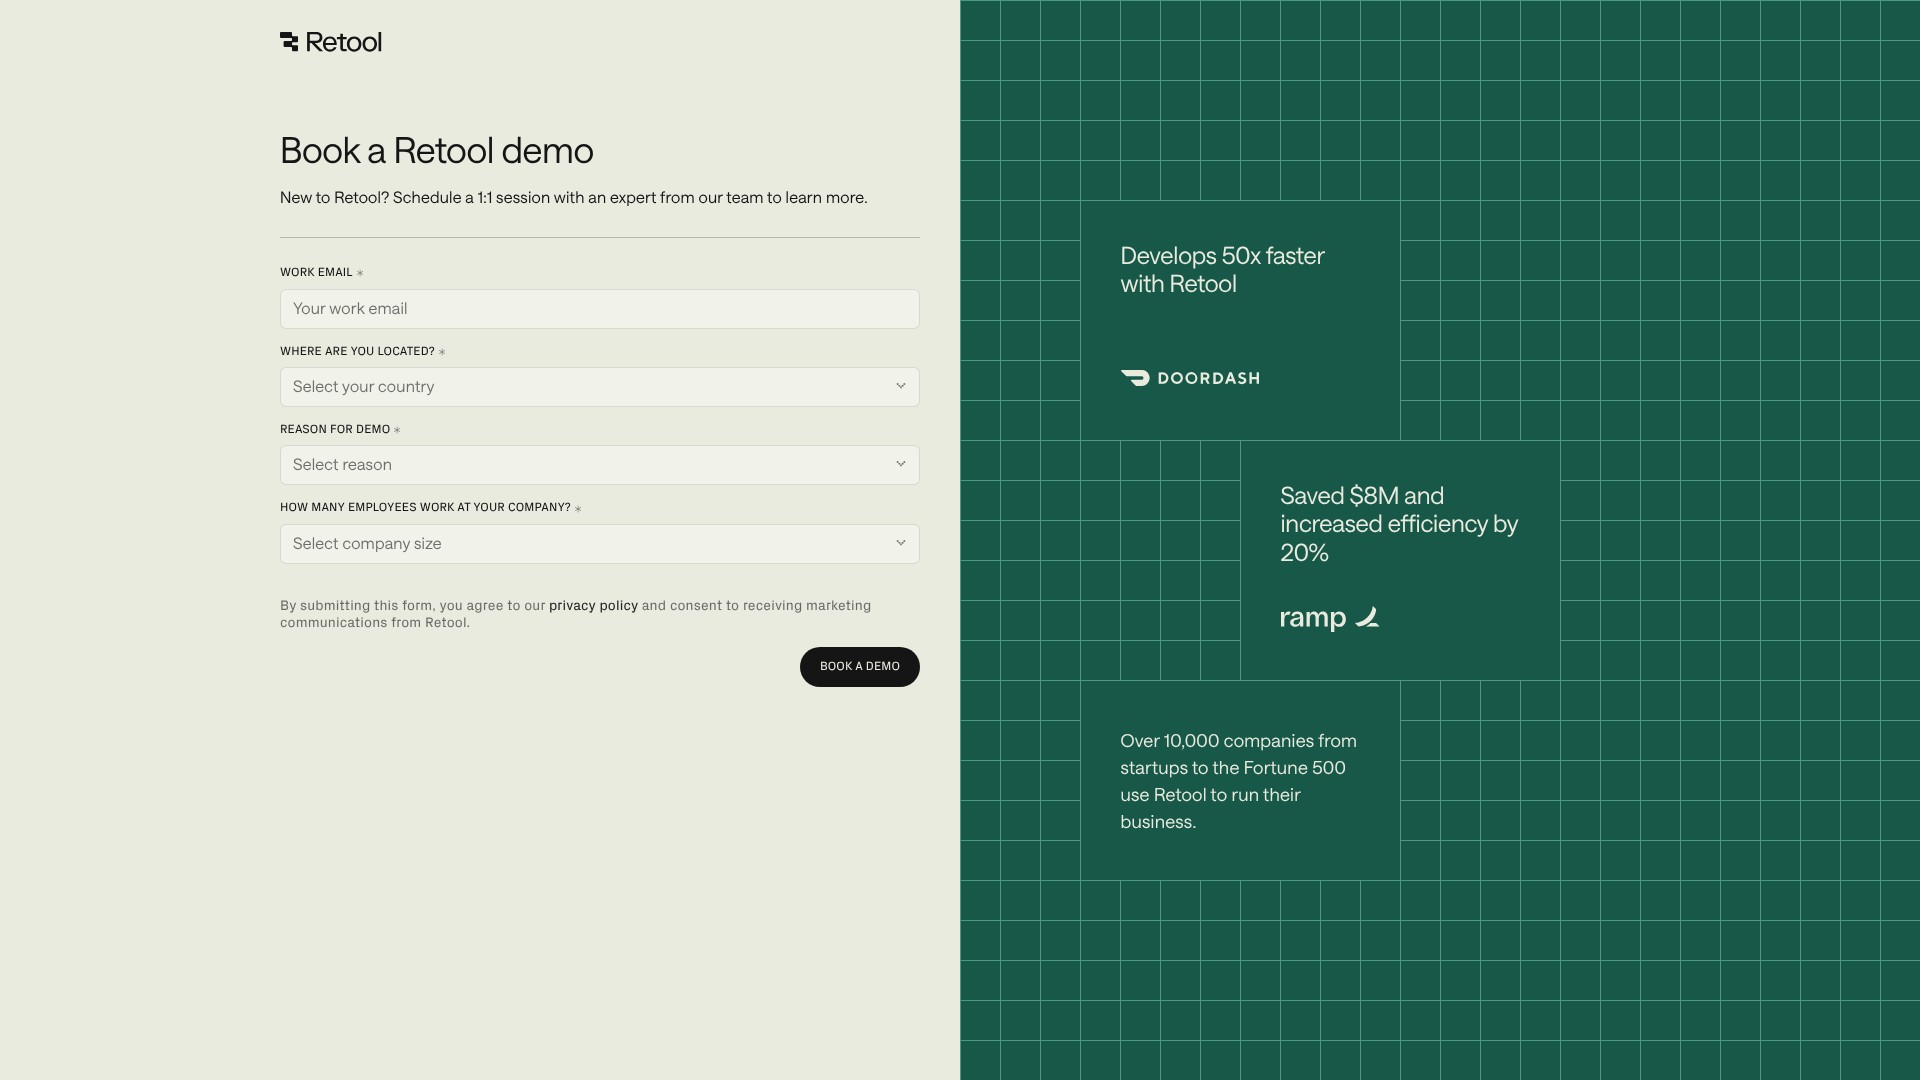Click the 'Book a Retool demo' heading
Image resolution: width=1920 pixels, height=1080 pixels.
(x=437, y=151)
